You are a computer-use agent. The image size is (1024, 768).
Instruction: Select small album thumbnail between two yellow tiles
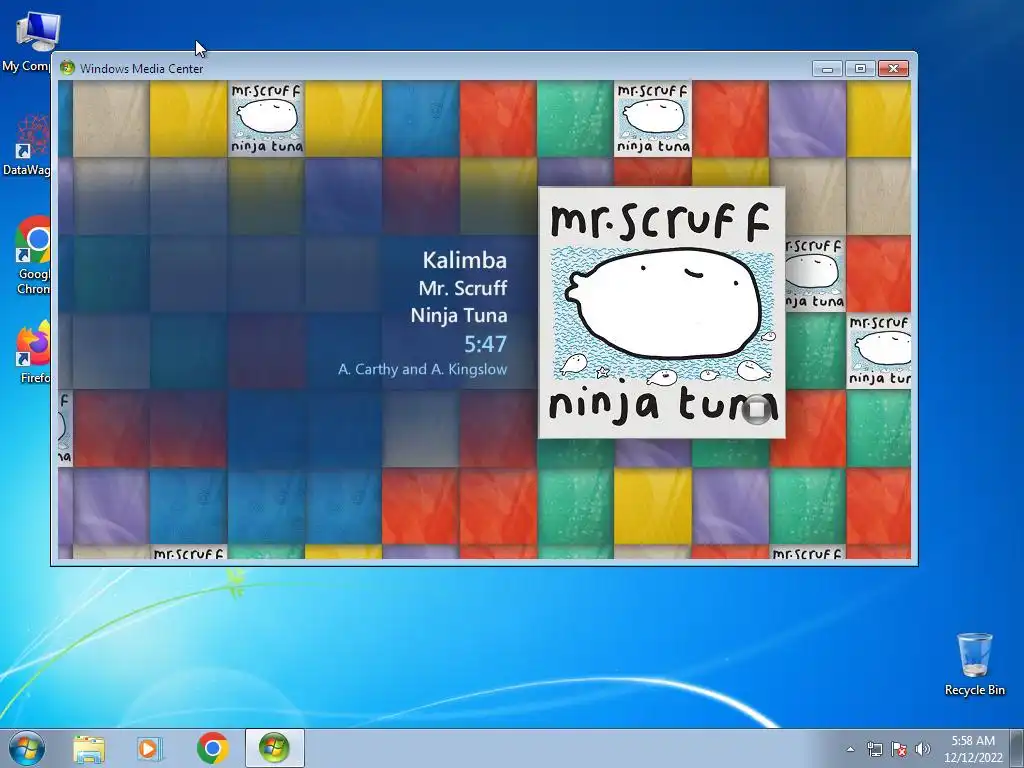266,119
